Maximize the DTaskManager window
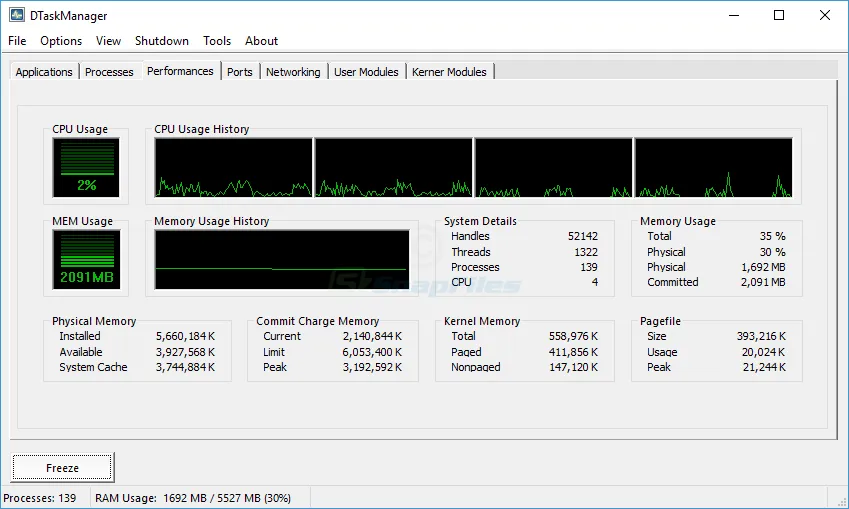849x509 pixels. [x=779, y=15]
